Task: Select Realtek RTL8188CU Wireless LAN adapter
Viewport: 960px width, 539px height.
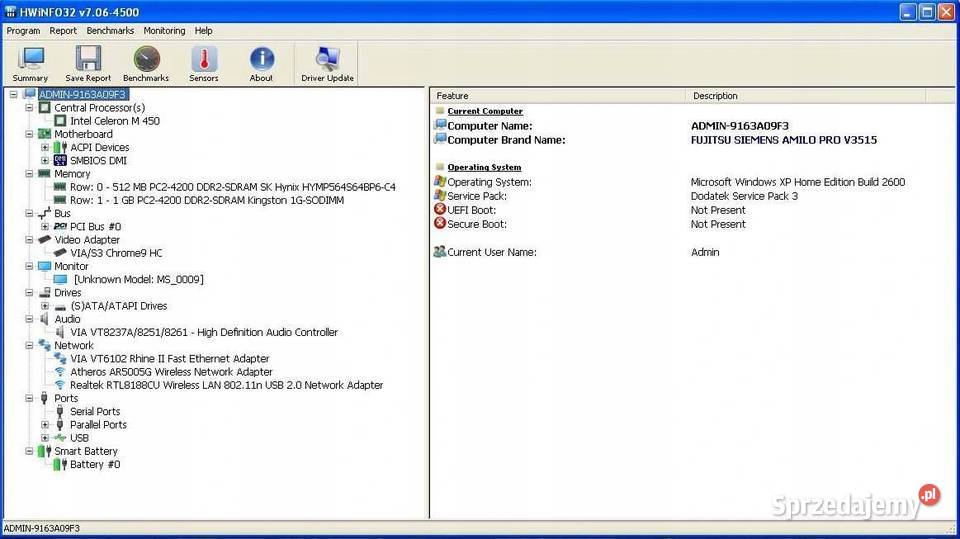Action: [x=227, y=385]
